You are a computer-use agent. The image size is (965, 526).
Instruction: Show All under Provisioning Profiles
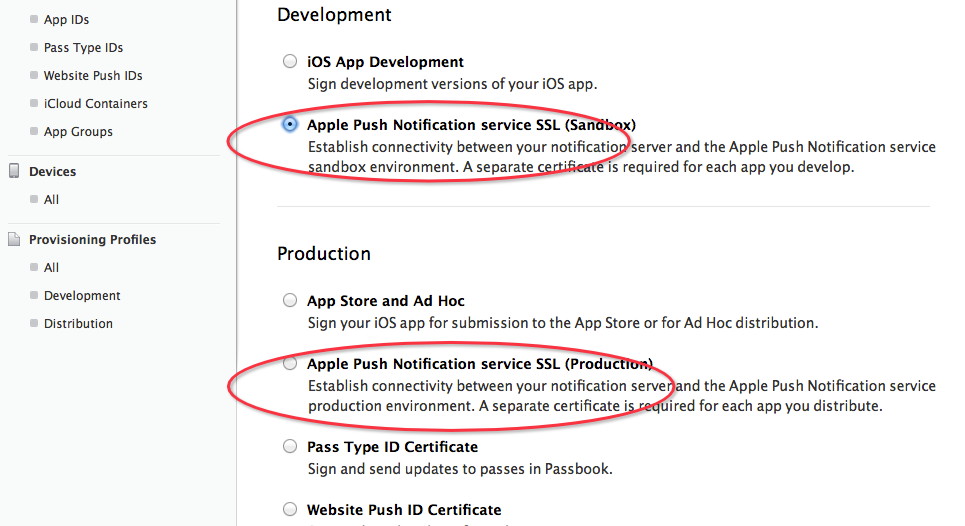(x=51, y=268)
